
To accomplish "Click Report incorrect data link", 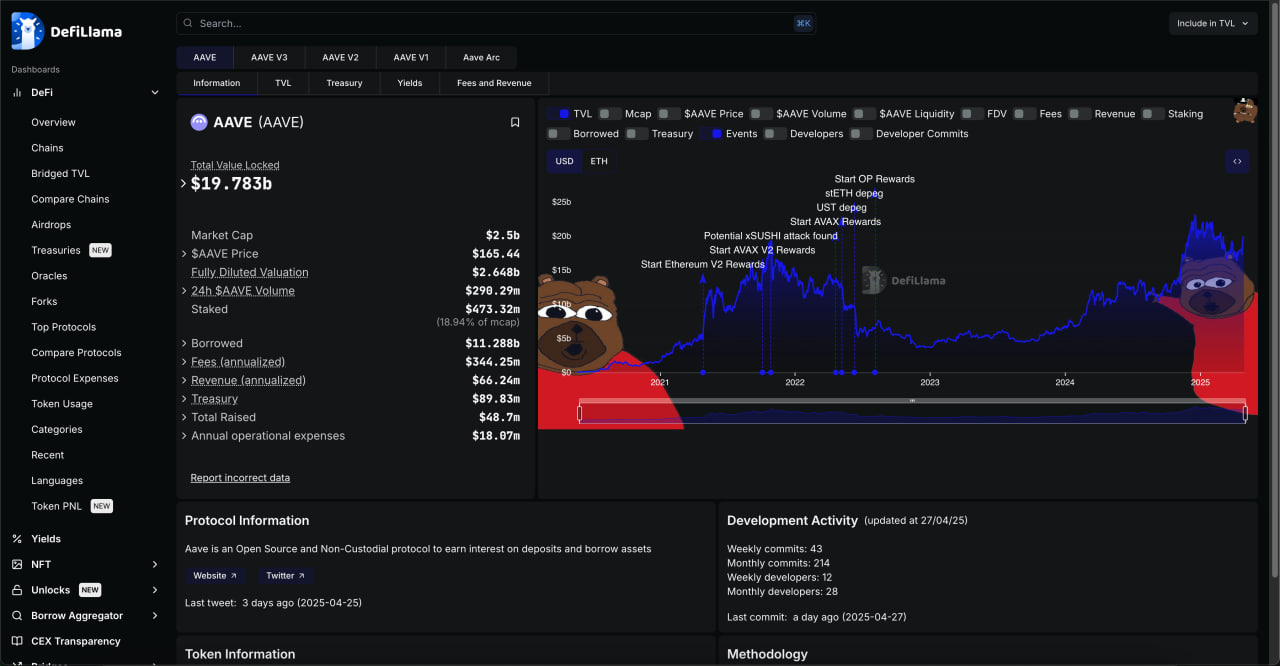I will [x=240, y=478].
